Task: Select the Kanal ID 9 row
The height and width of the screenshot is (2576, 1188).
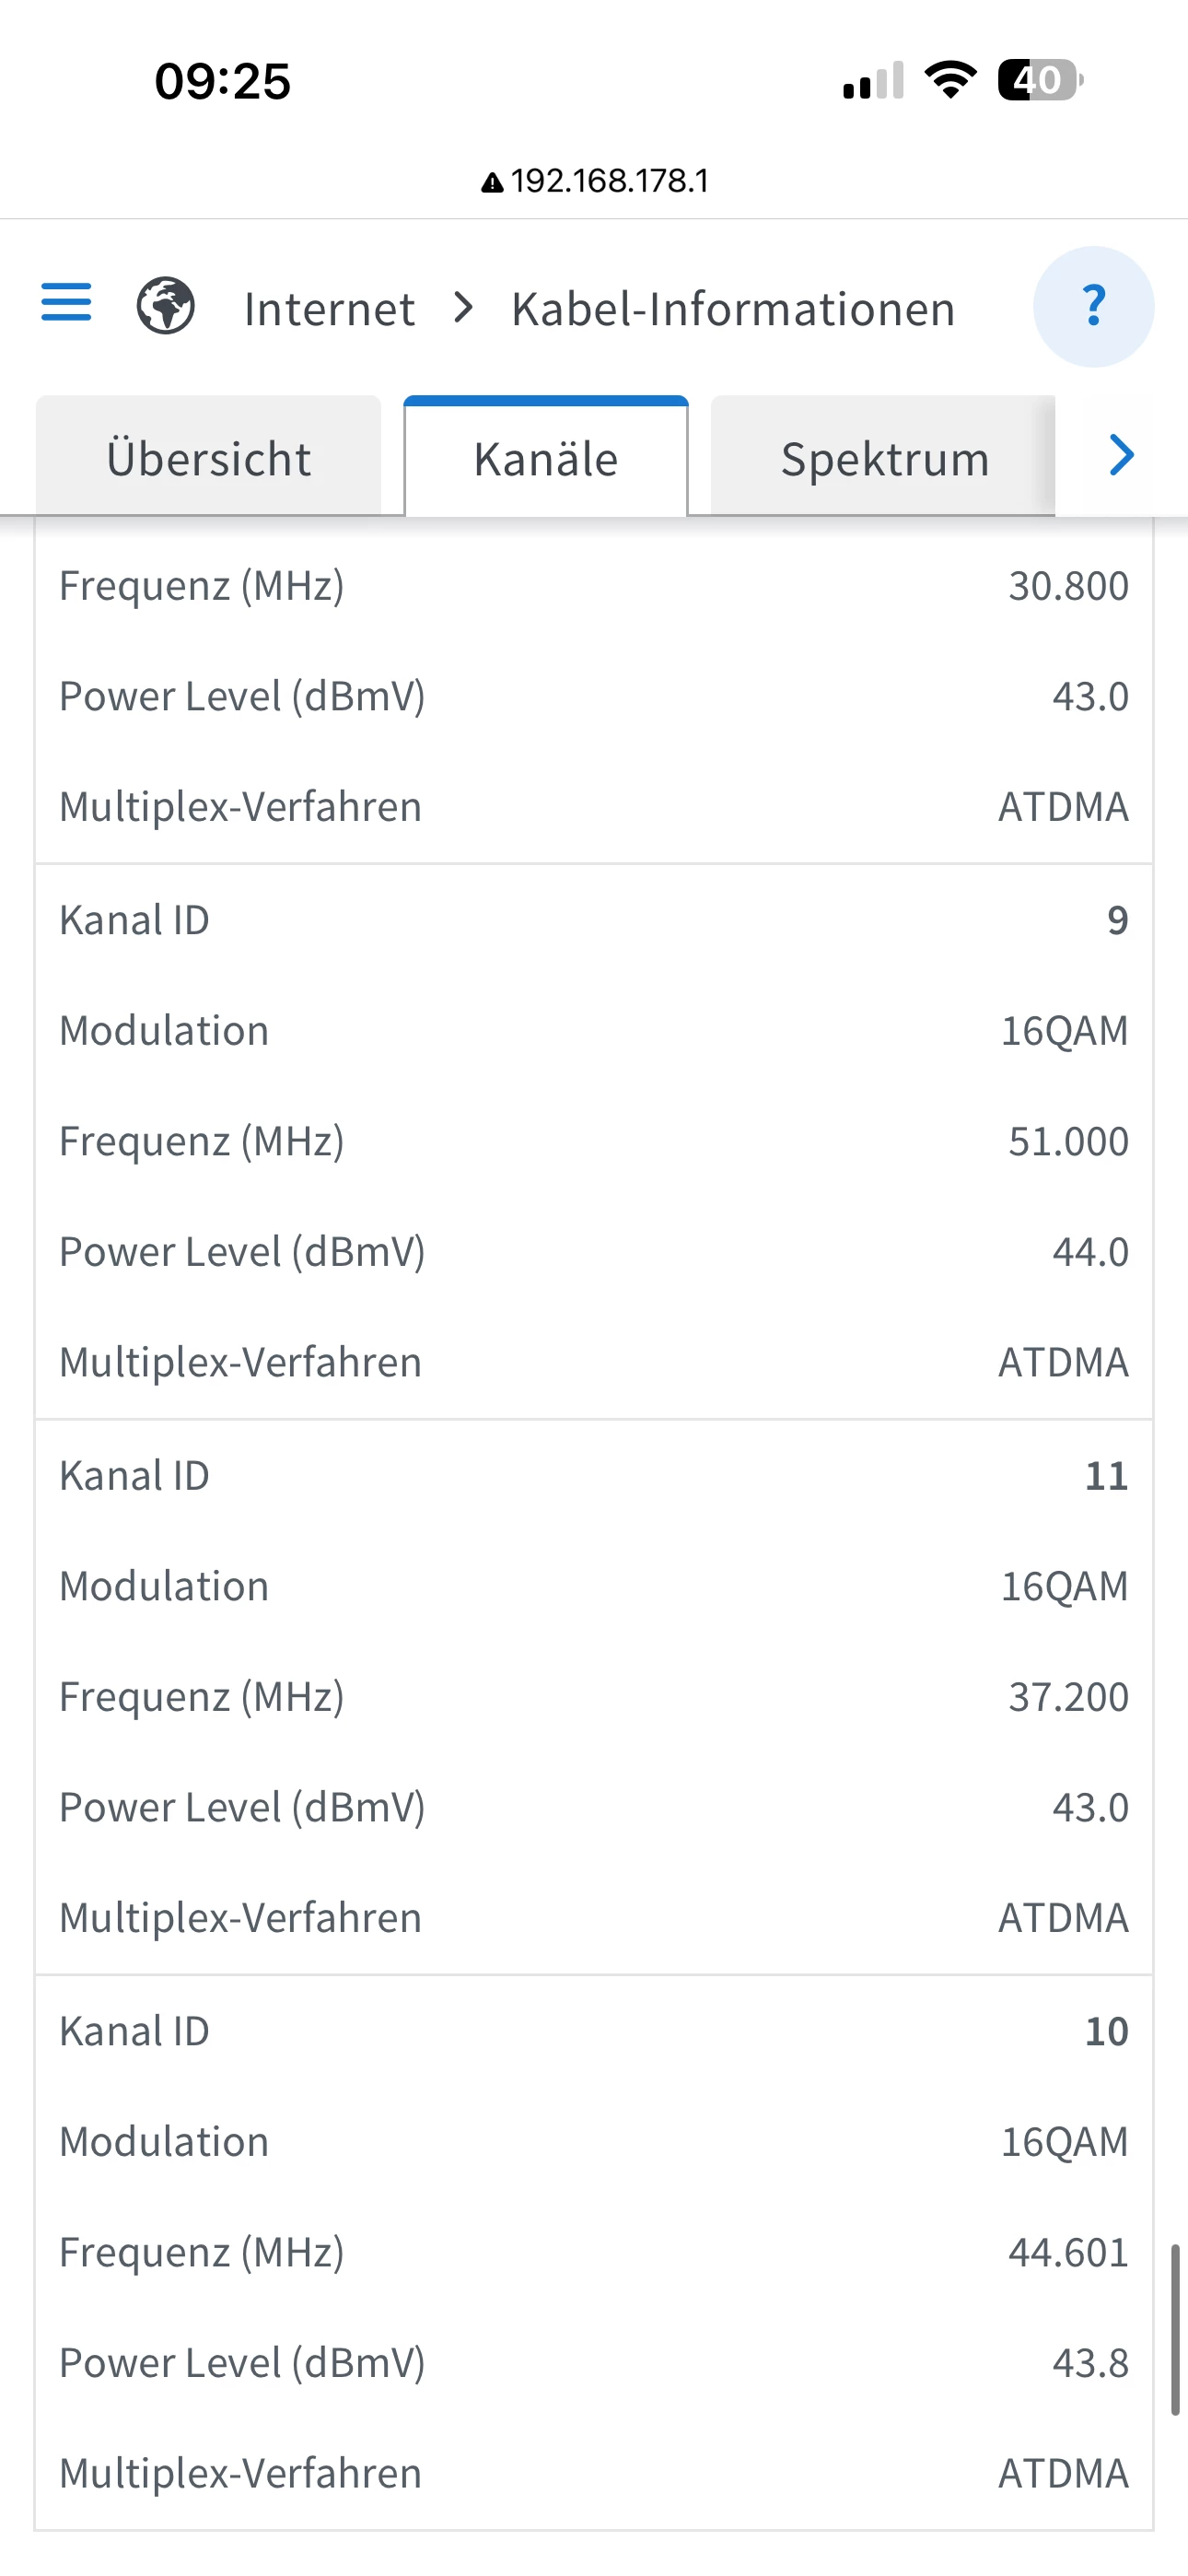Action: [x=594, y=920]
